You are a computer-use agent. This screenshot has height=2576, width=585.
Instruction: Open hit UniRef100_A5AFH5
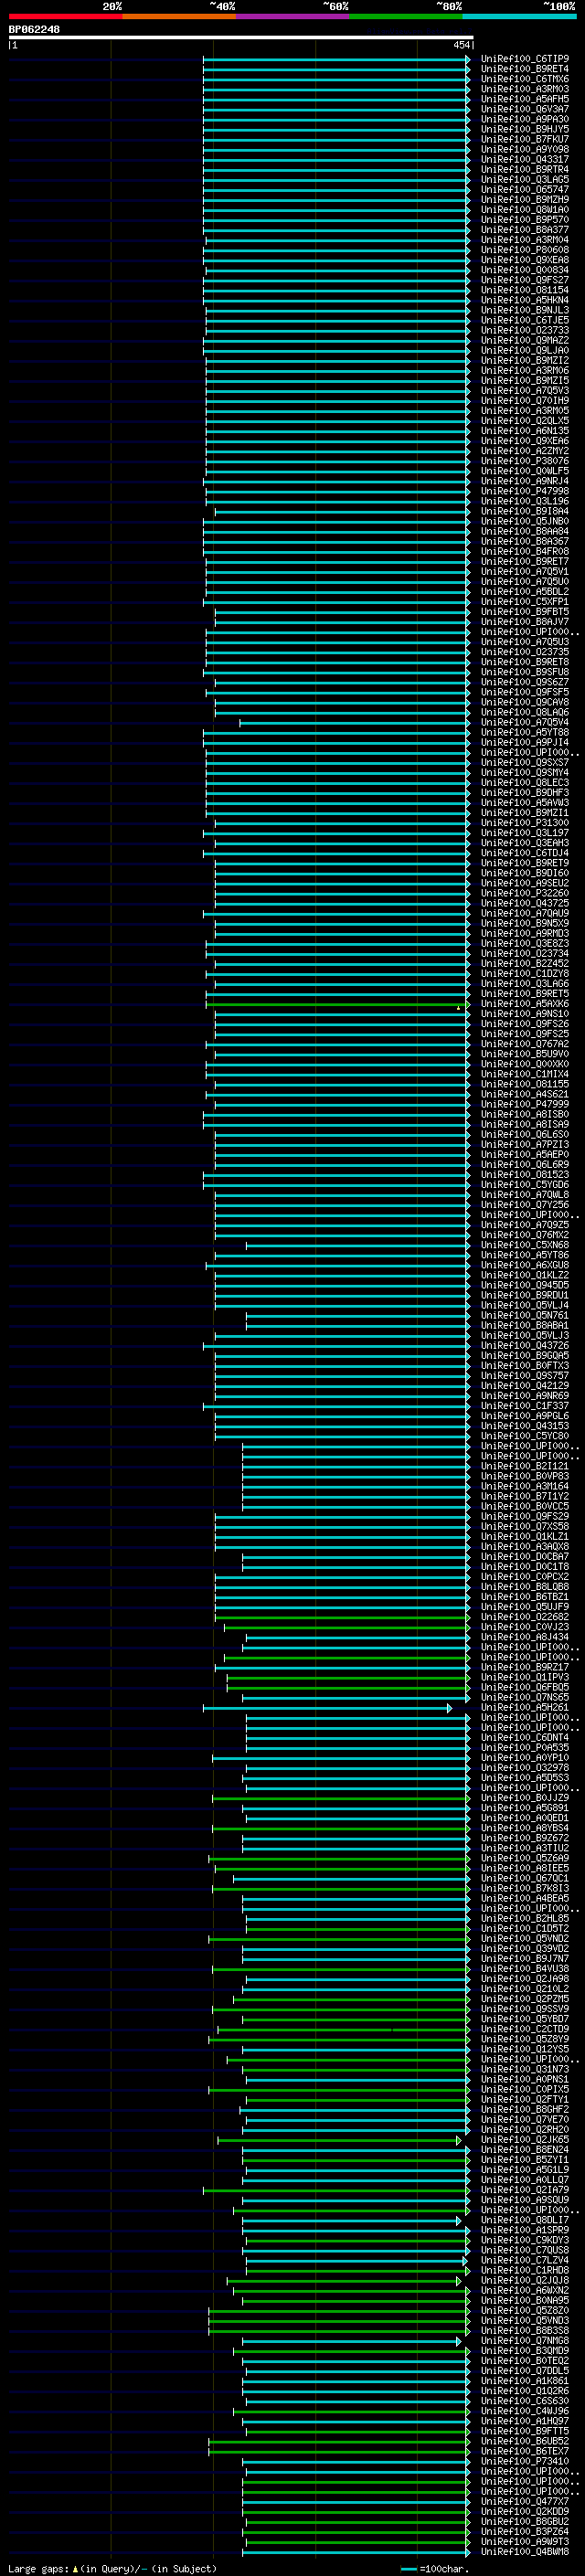pos(525,99)
